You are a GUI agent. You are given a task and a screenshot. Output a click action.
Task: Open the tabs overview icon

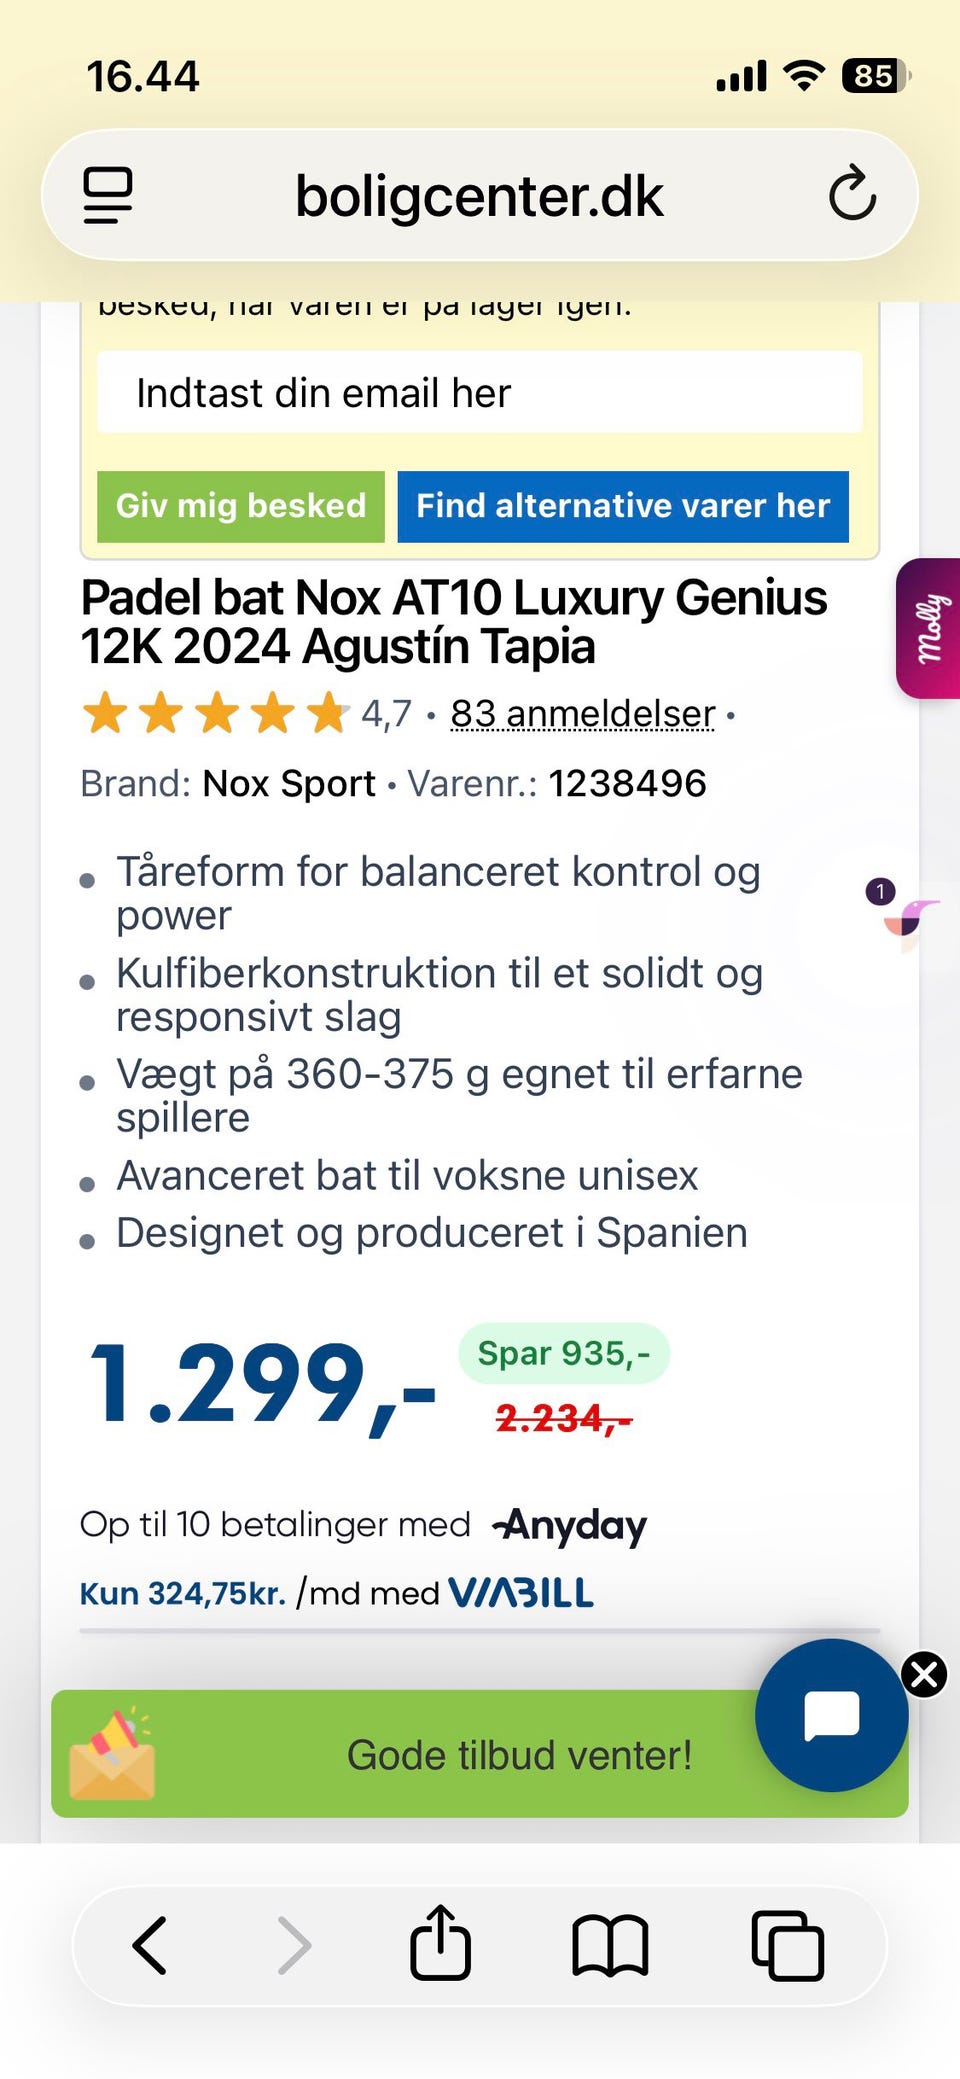pyautogui.click(x=787, y=1945)
